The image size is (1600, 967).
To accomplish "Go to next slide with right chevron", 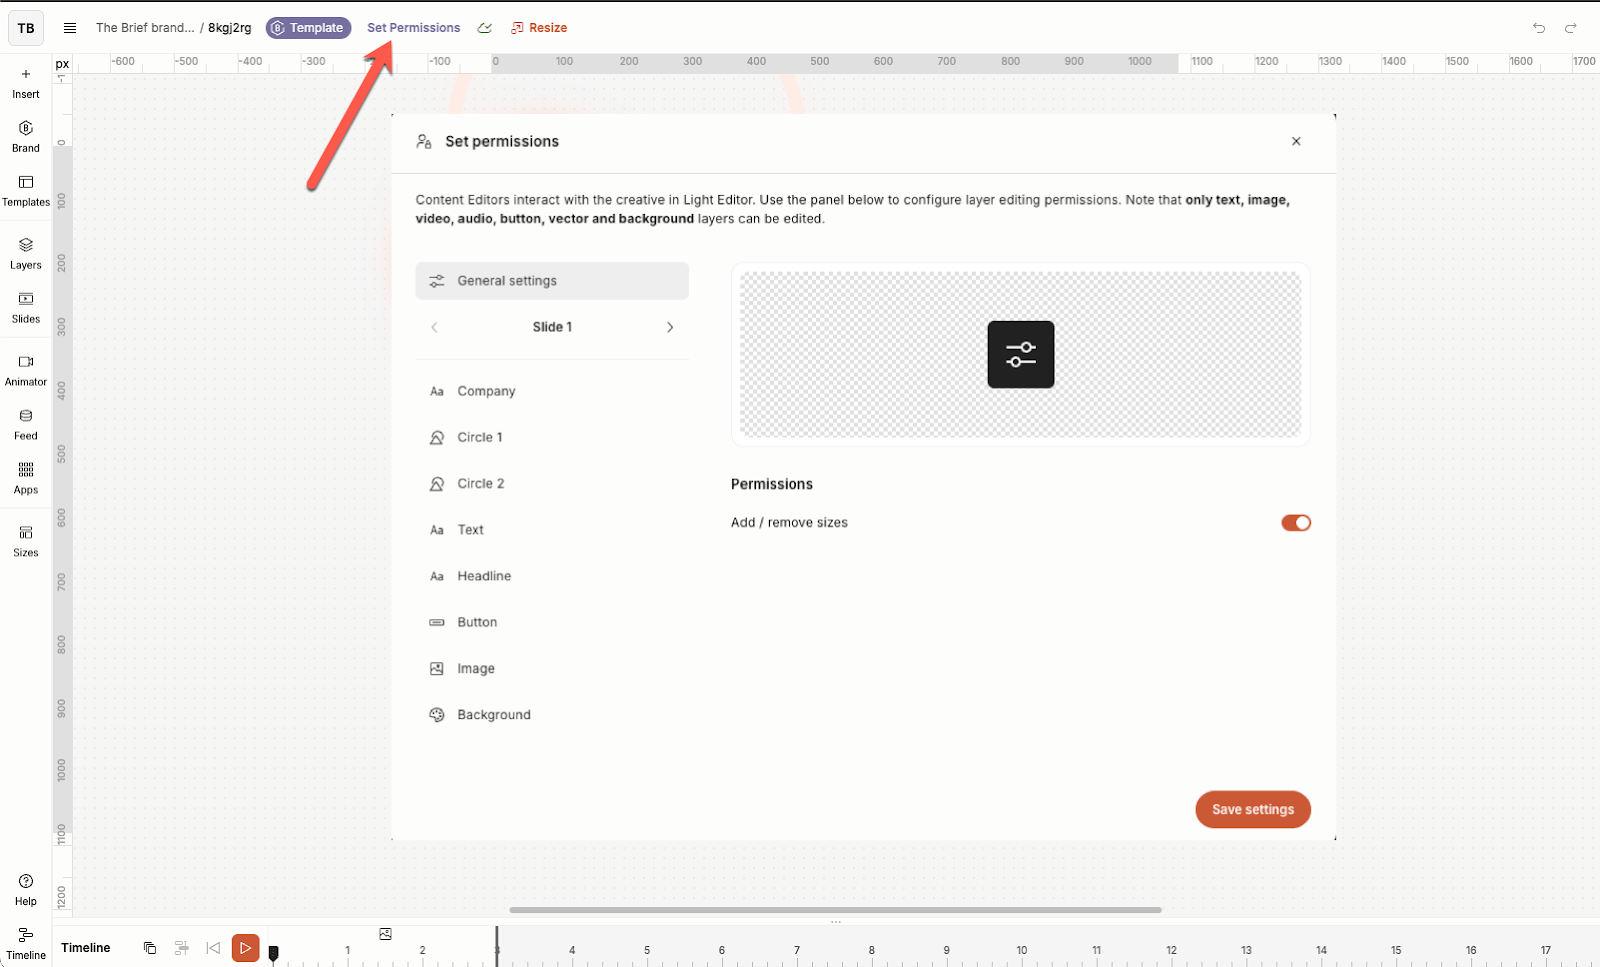I will click(x=670, y=327).
